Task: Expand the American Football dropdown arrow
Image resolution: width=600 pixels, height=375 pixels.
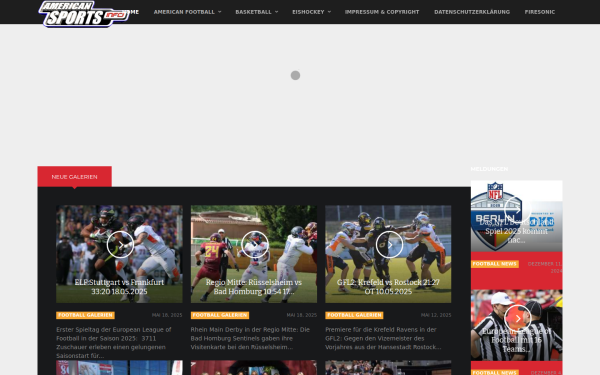Action: pyautogui.click(x=220, y=12)
